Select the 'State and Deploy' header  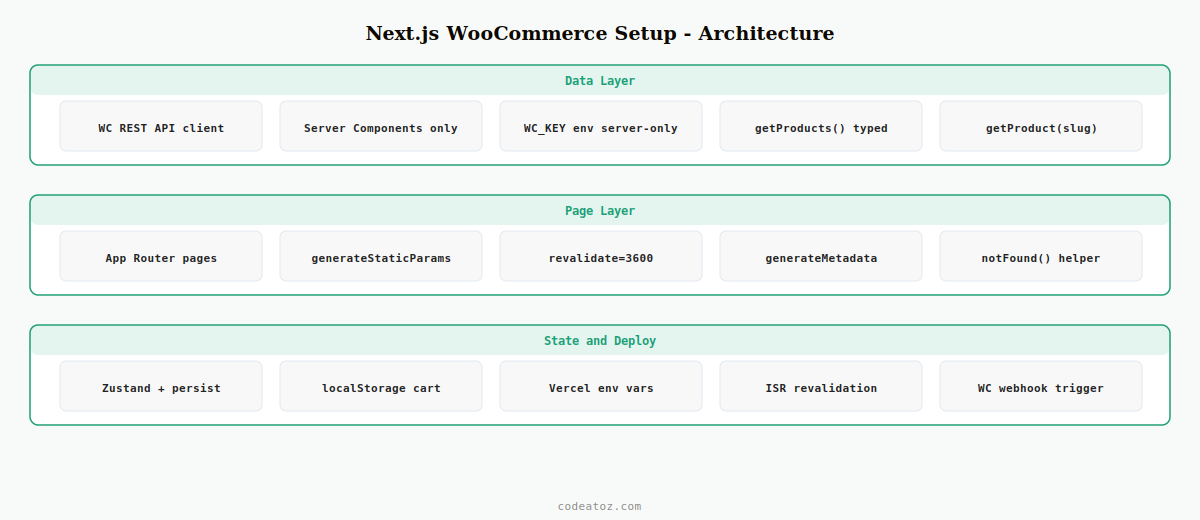[600, 341]
